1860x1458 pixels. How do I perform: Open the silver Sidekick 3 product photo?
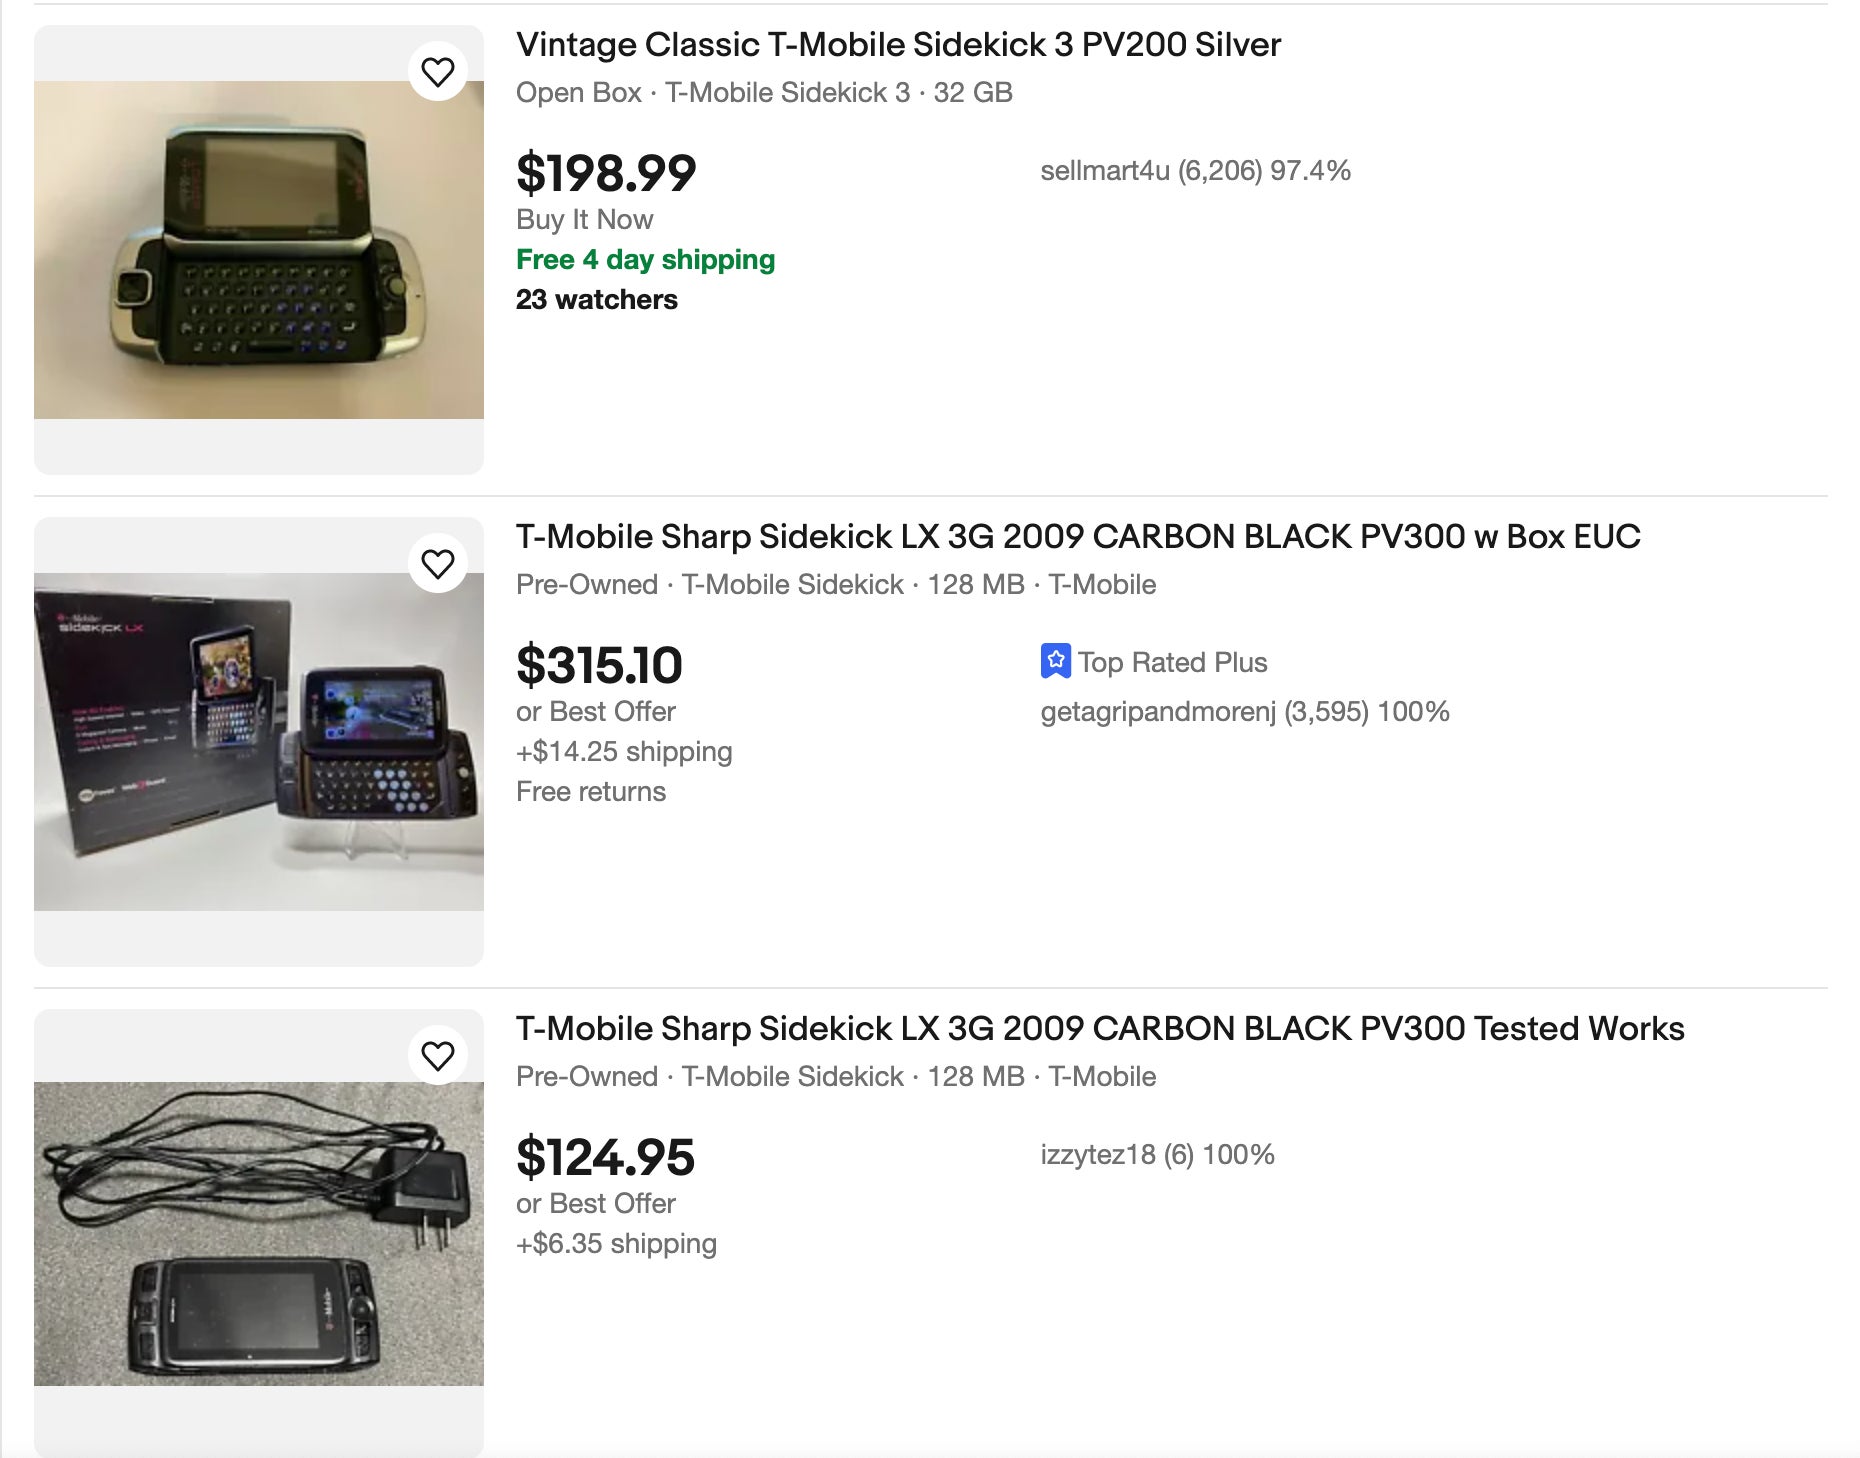(x=259, y=250)
